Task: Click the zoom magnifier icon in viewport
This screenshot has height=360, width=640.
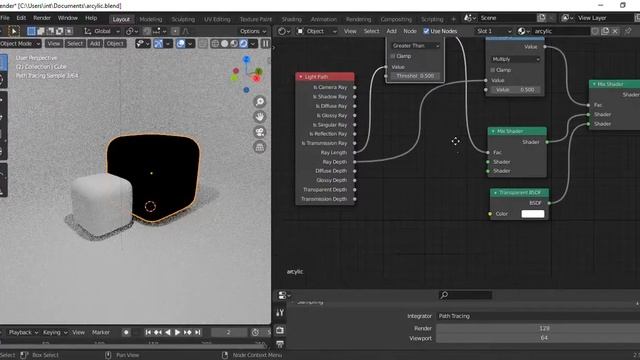Action: (x=260, y=101)
